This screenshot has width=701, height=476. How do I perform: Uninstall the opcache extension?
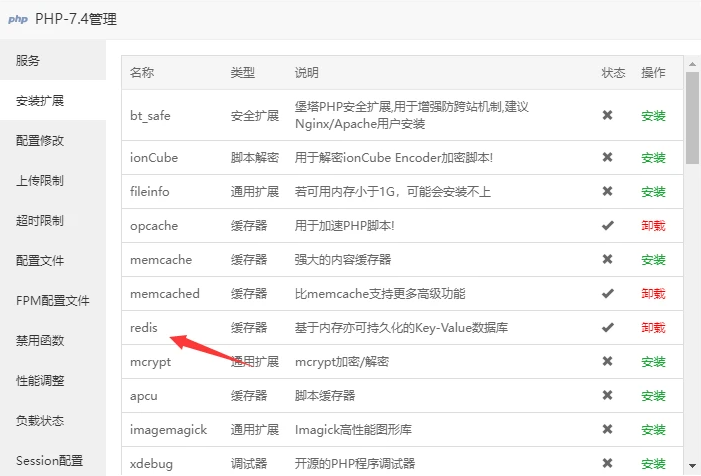click(653, 225)
